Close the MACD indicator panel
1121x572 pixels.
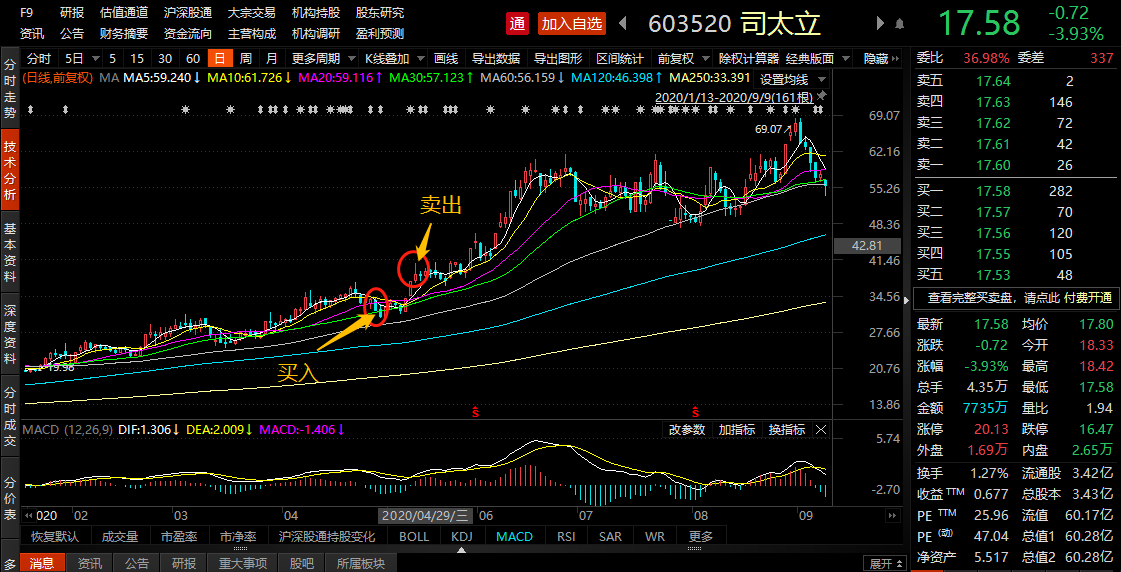click(821, 429)
